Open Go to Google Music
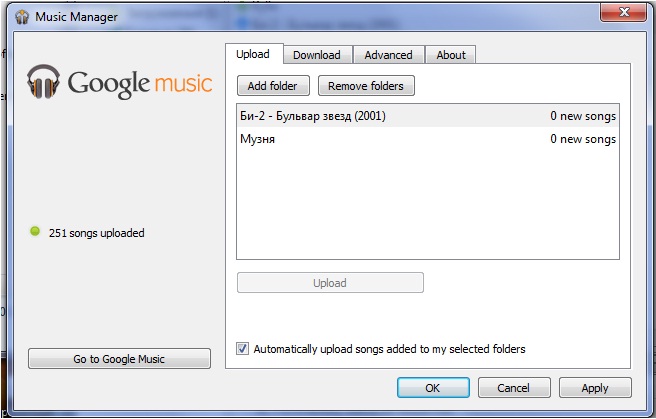 119,359
